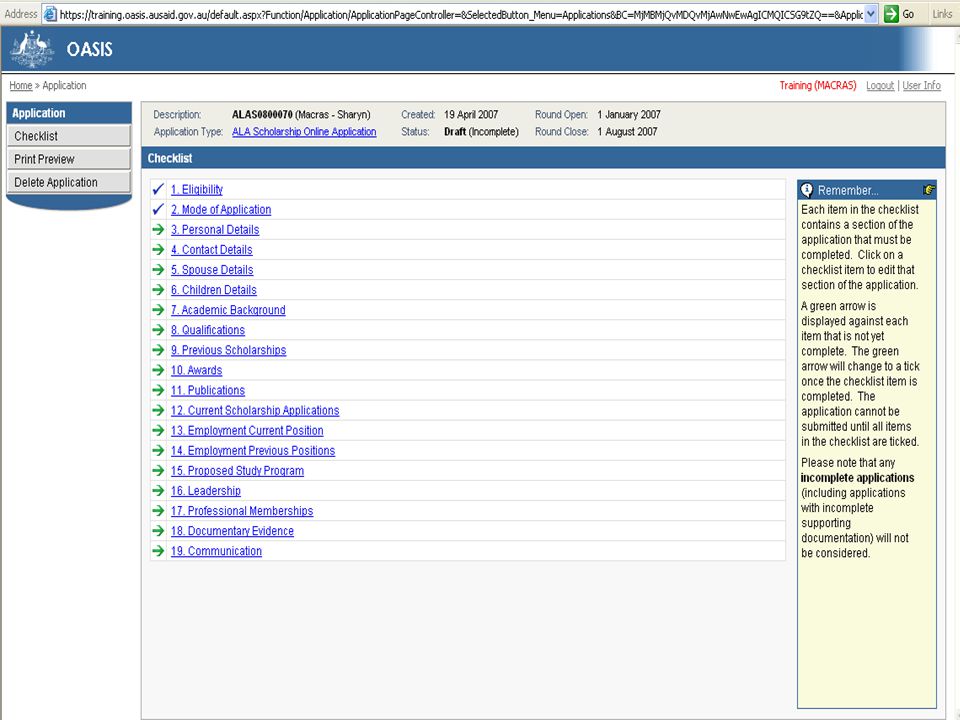Open the User Info link
This screenshot has height=720, width=960.
tap(921, 85)
